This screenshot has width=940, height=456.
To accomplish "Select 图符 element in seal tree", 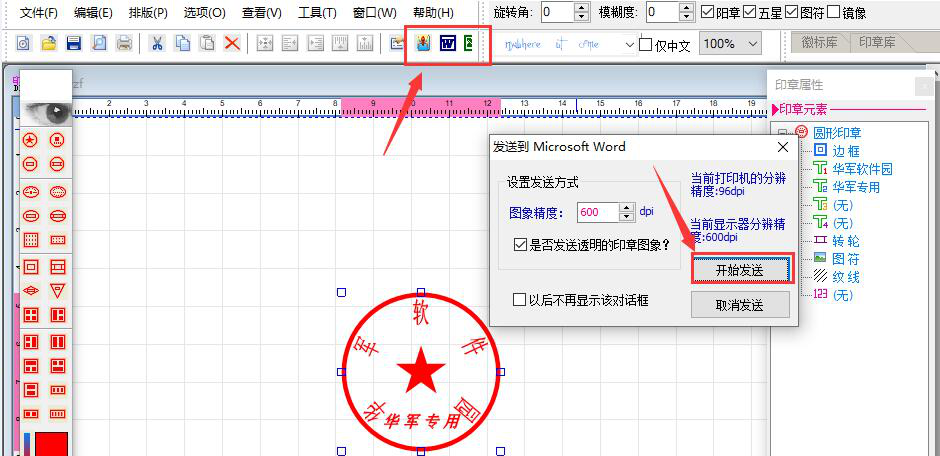I will [846, 259].
